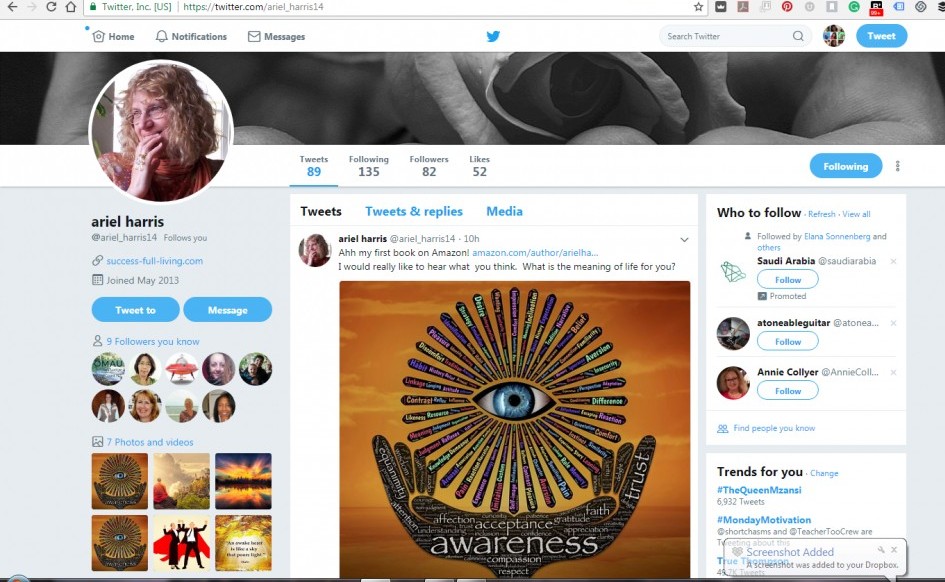Click the Twitter bird logo
The image size is (945, 582).
click(x=493, y=36)
